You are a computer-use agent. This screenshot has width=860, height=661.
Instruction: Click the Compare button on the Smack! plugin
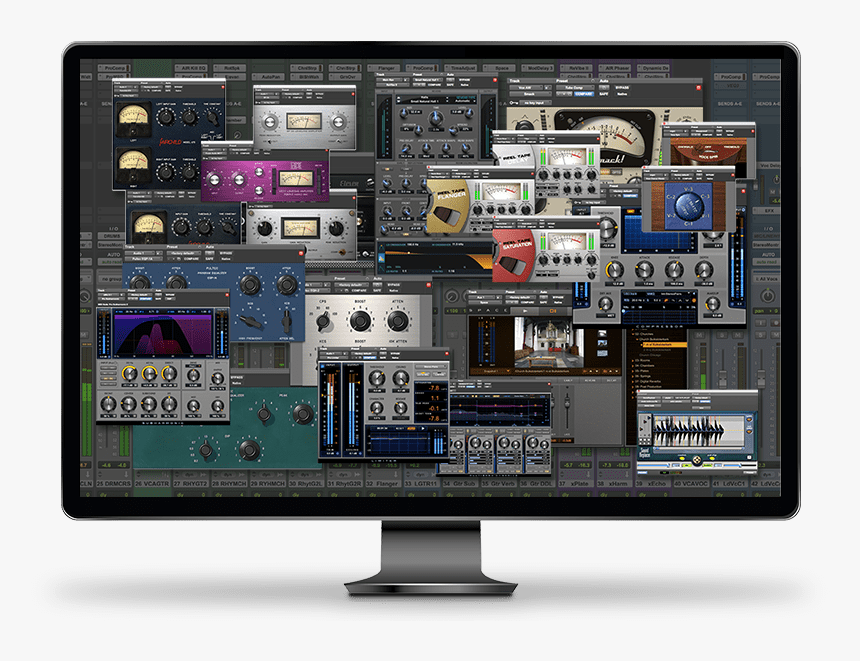(585, 94)
